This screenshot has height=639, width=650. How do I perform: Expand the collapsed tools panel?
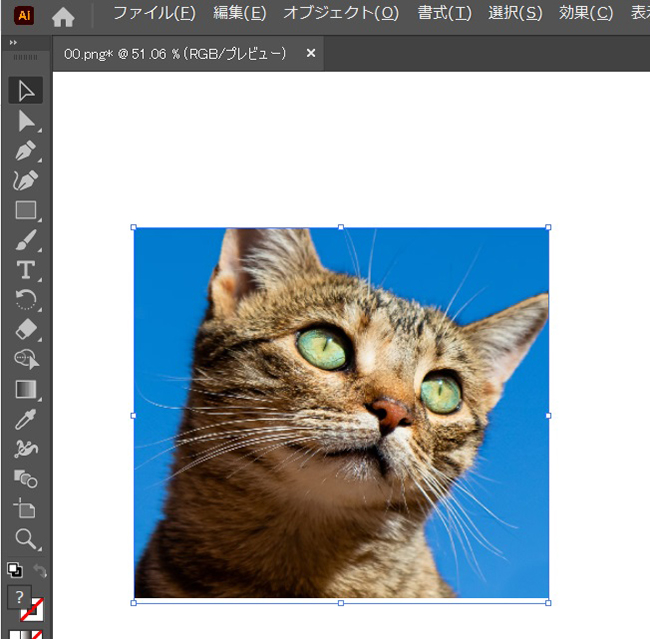click(x=12, y=44)
